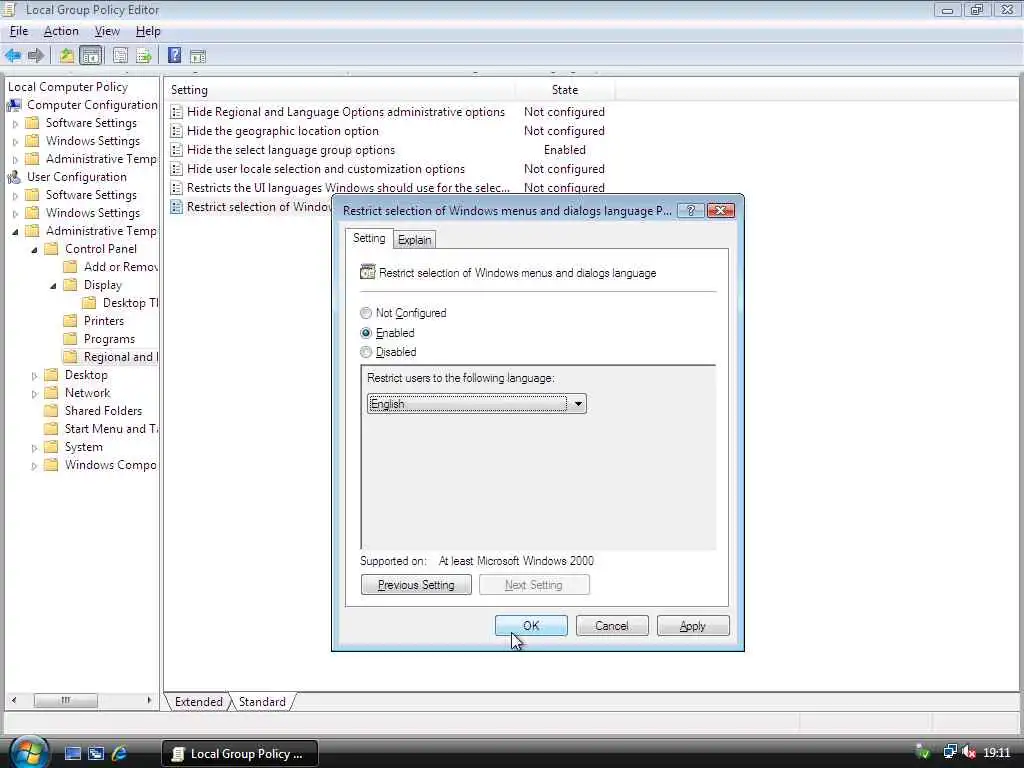
Task: Click the User Configuration node icon
Action: click(x=14, y=177)
